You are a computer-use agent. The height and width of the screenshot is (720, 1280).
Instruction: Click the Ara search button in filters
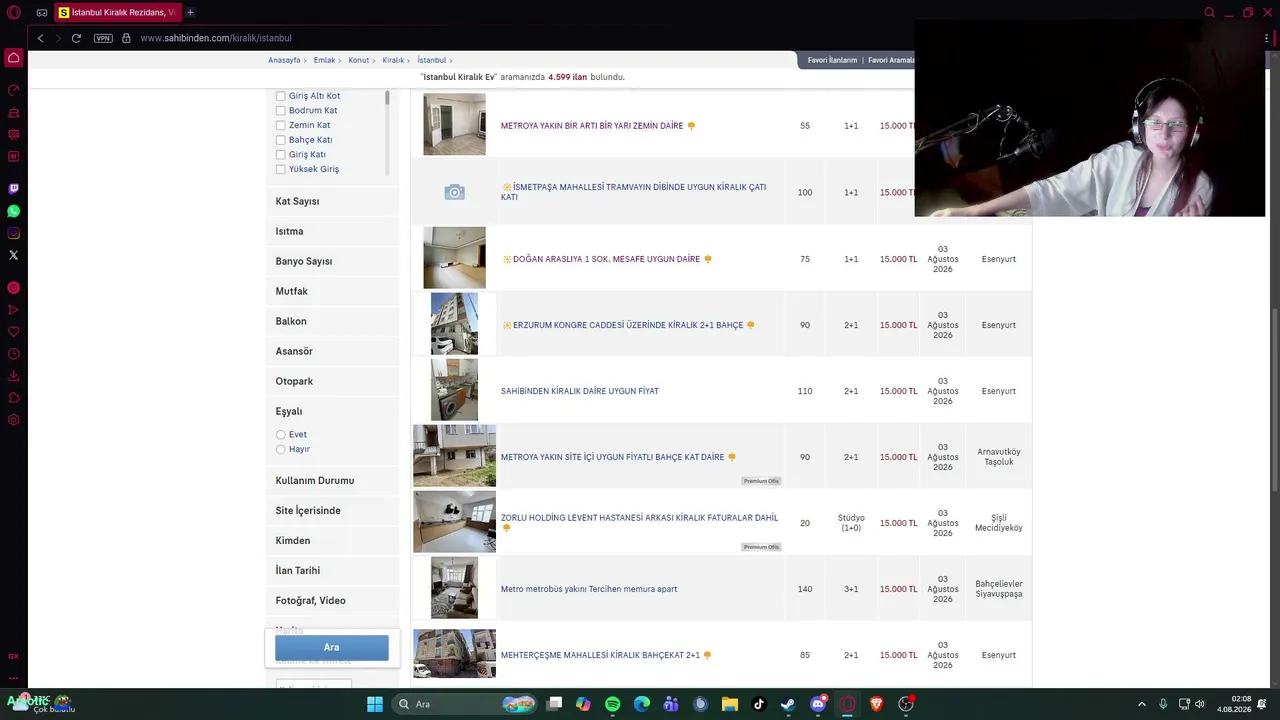[x=332, y=647]
